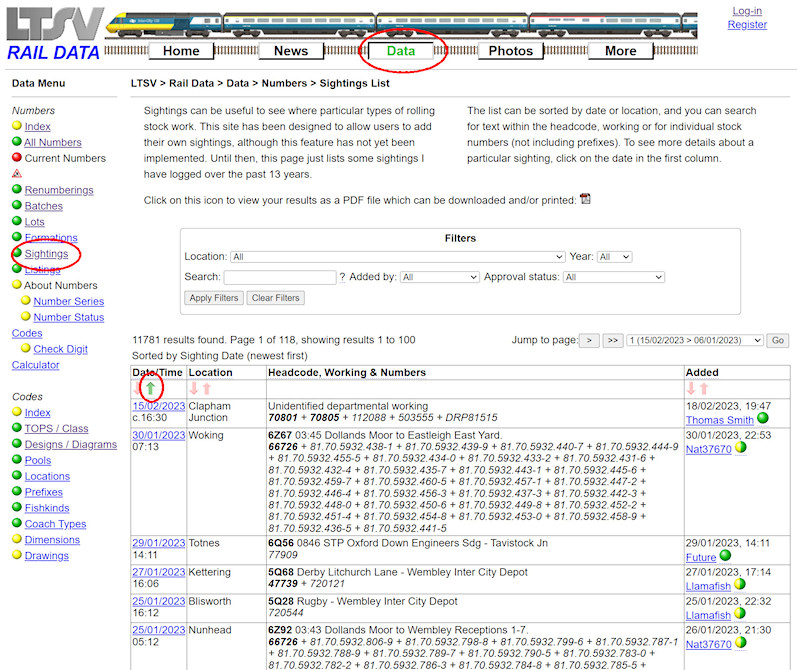This screenshot has width=800, height=670.
Task: Click the green dot beside Llamafish
Action: (740, 586)
